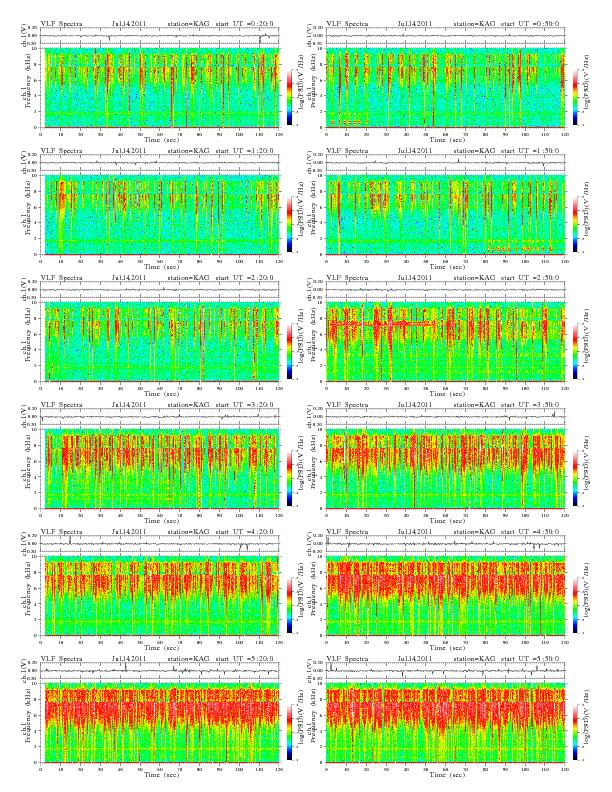Click the title text 'start UT =4:20:0'
The width and height of the screenshot is (612, 792).
[x=244, y=531]
